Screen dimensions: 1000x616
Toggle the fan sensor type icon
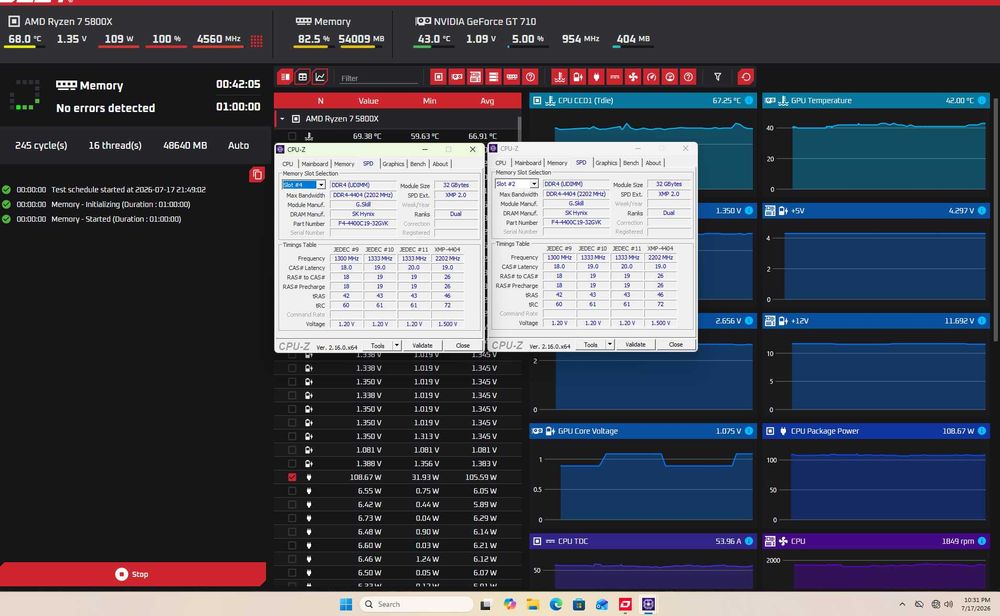click(633, 77)
